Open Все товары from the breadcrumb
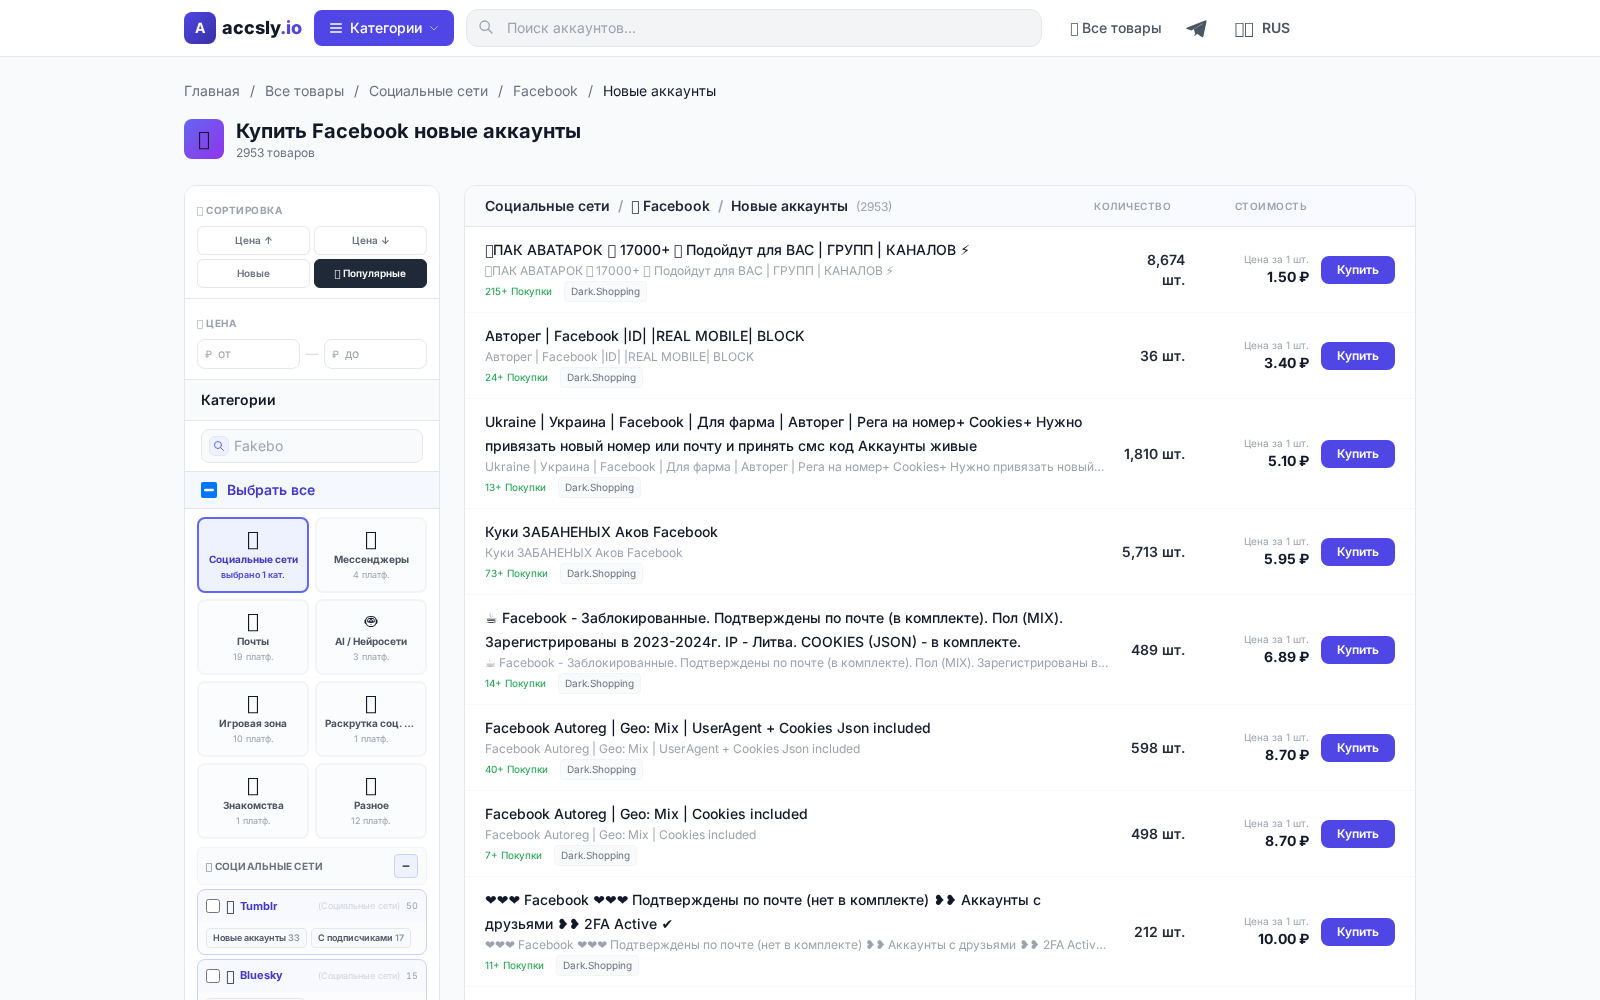Image resolution: width=1600 pixels, height=1000 pixels. coord(305,91)
